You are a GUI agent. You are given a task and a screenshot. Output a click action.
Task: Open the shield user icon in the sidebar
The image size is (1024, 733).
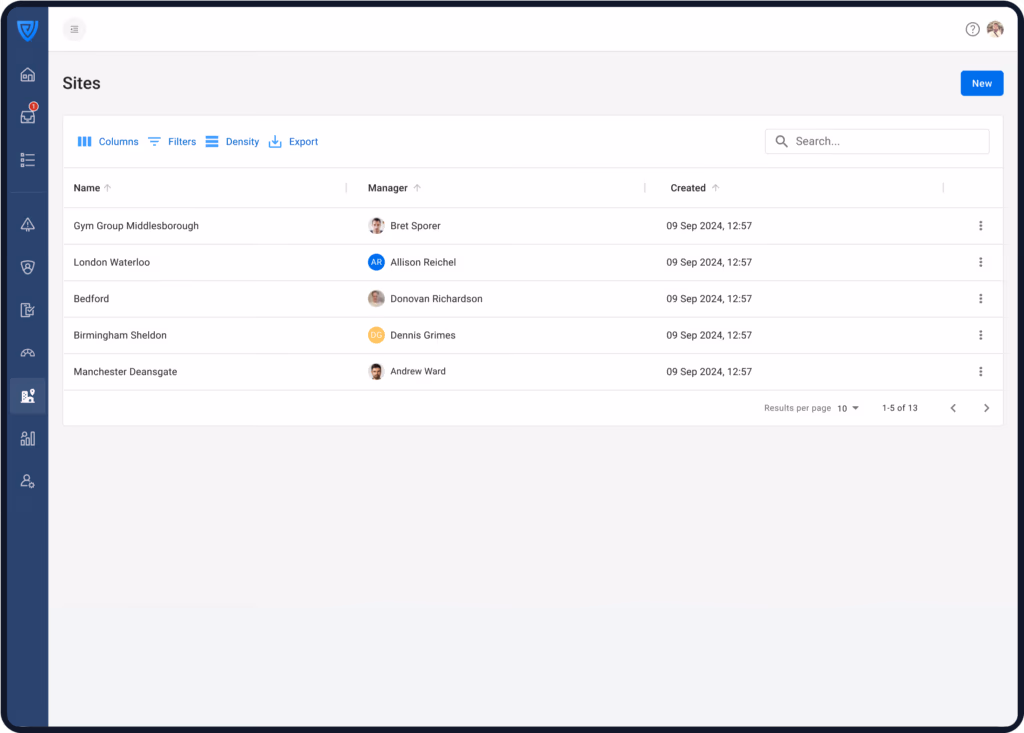pyautogui.click(x=27, y=267)
